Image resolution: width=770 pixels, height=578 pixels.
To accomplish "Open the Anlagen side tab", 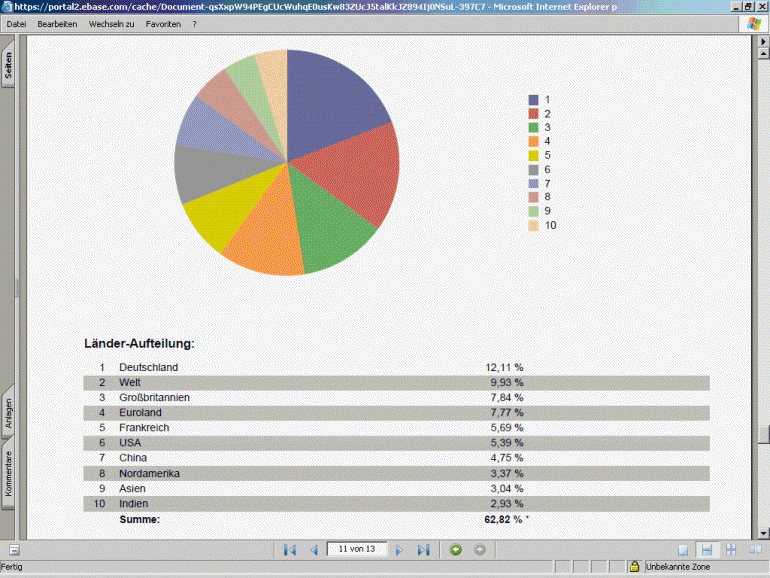I will 8,413.
